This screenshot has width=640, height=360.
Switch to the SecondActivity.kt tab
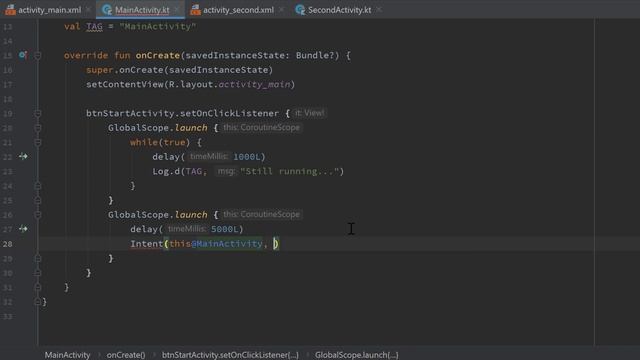[339, 10]
